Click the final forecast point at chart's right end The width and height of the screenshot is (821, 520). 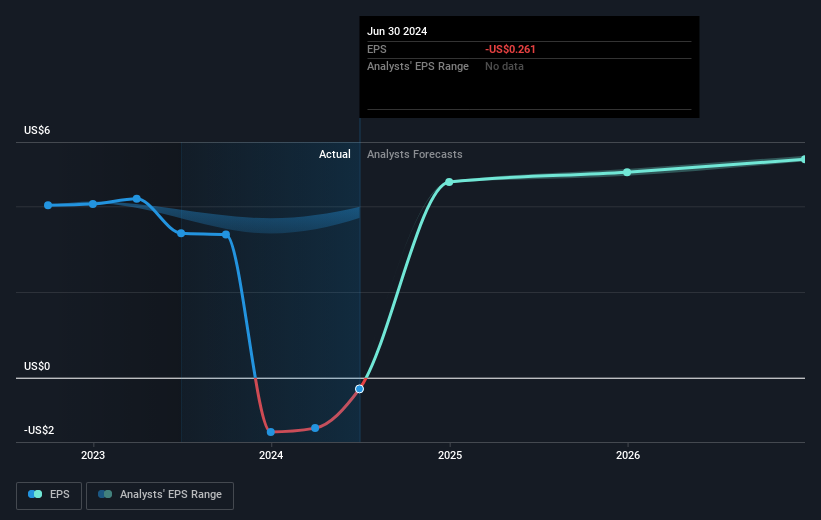pyautogui.click(x=803, y=159)
